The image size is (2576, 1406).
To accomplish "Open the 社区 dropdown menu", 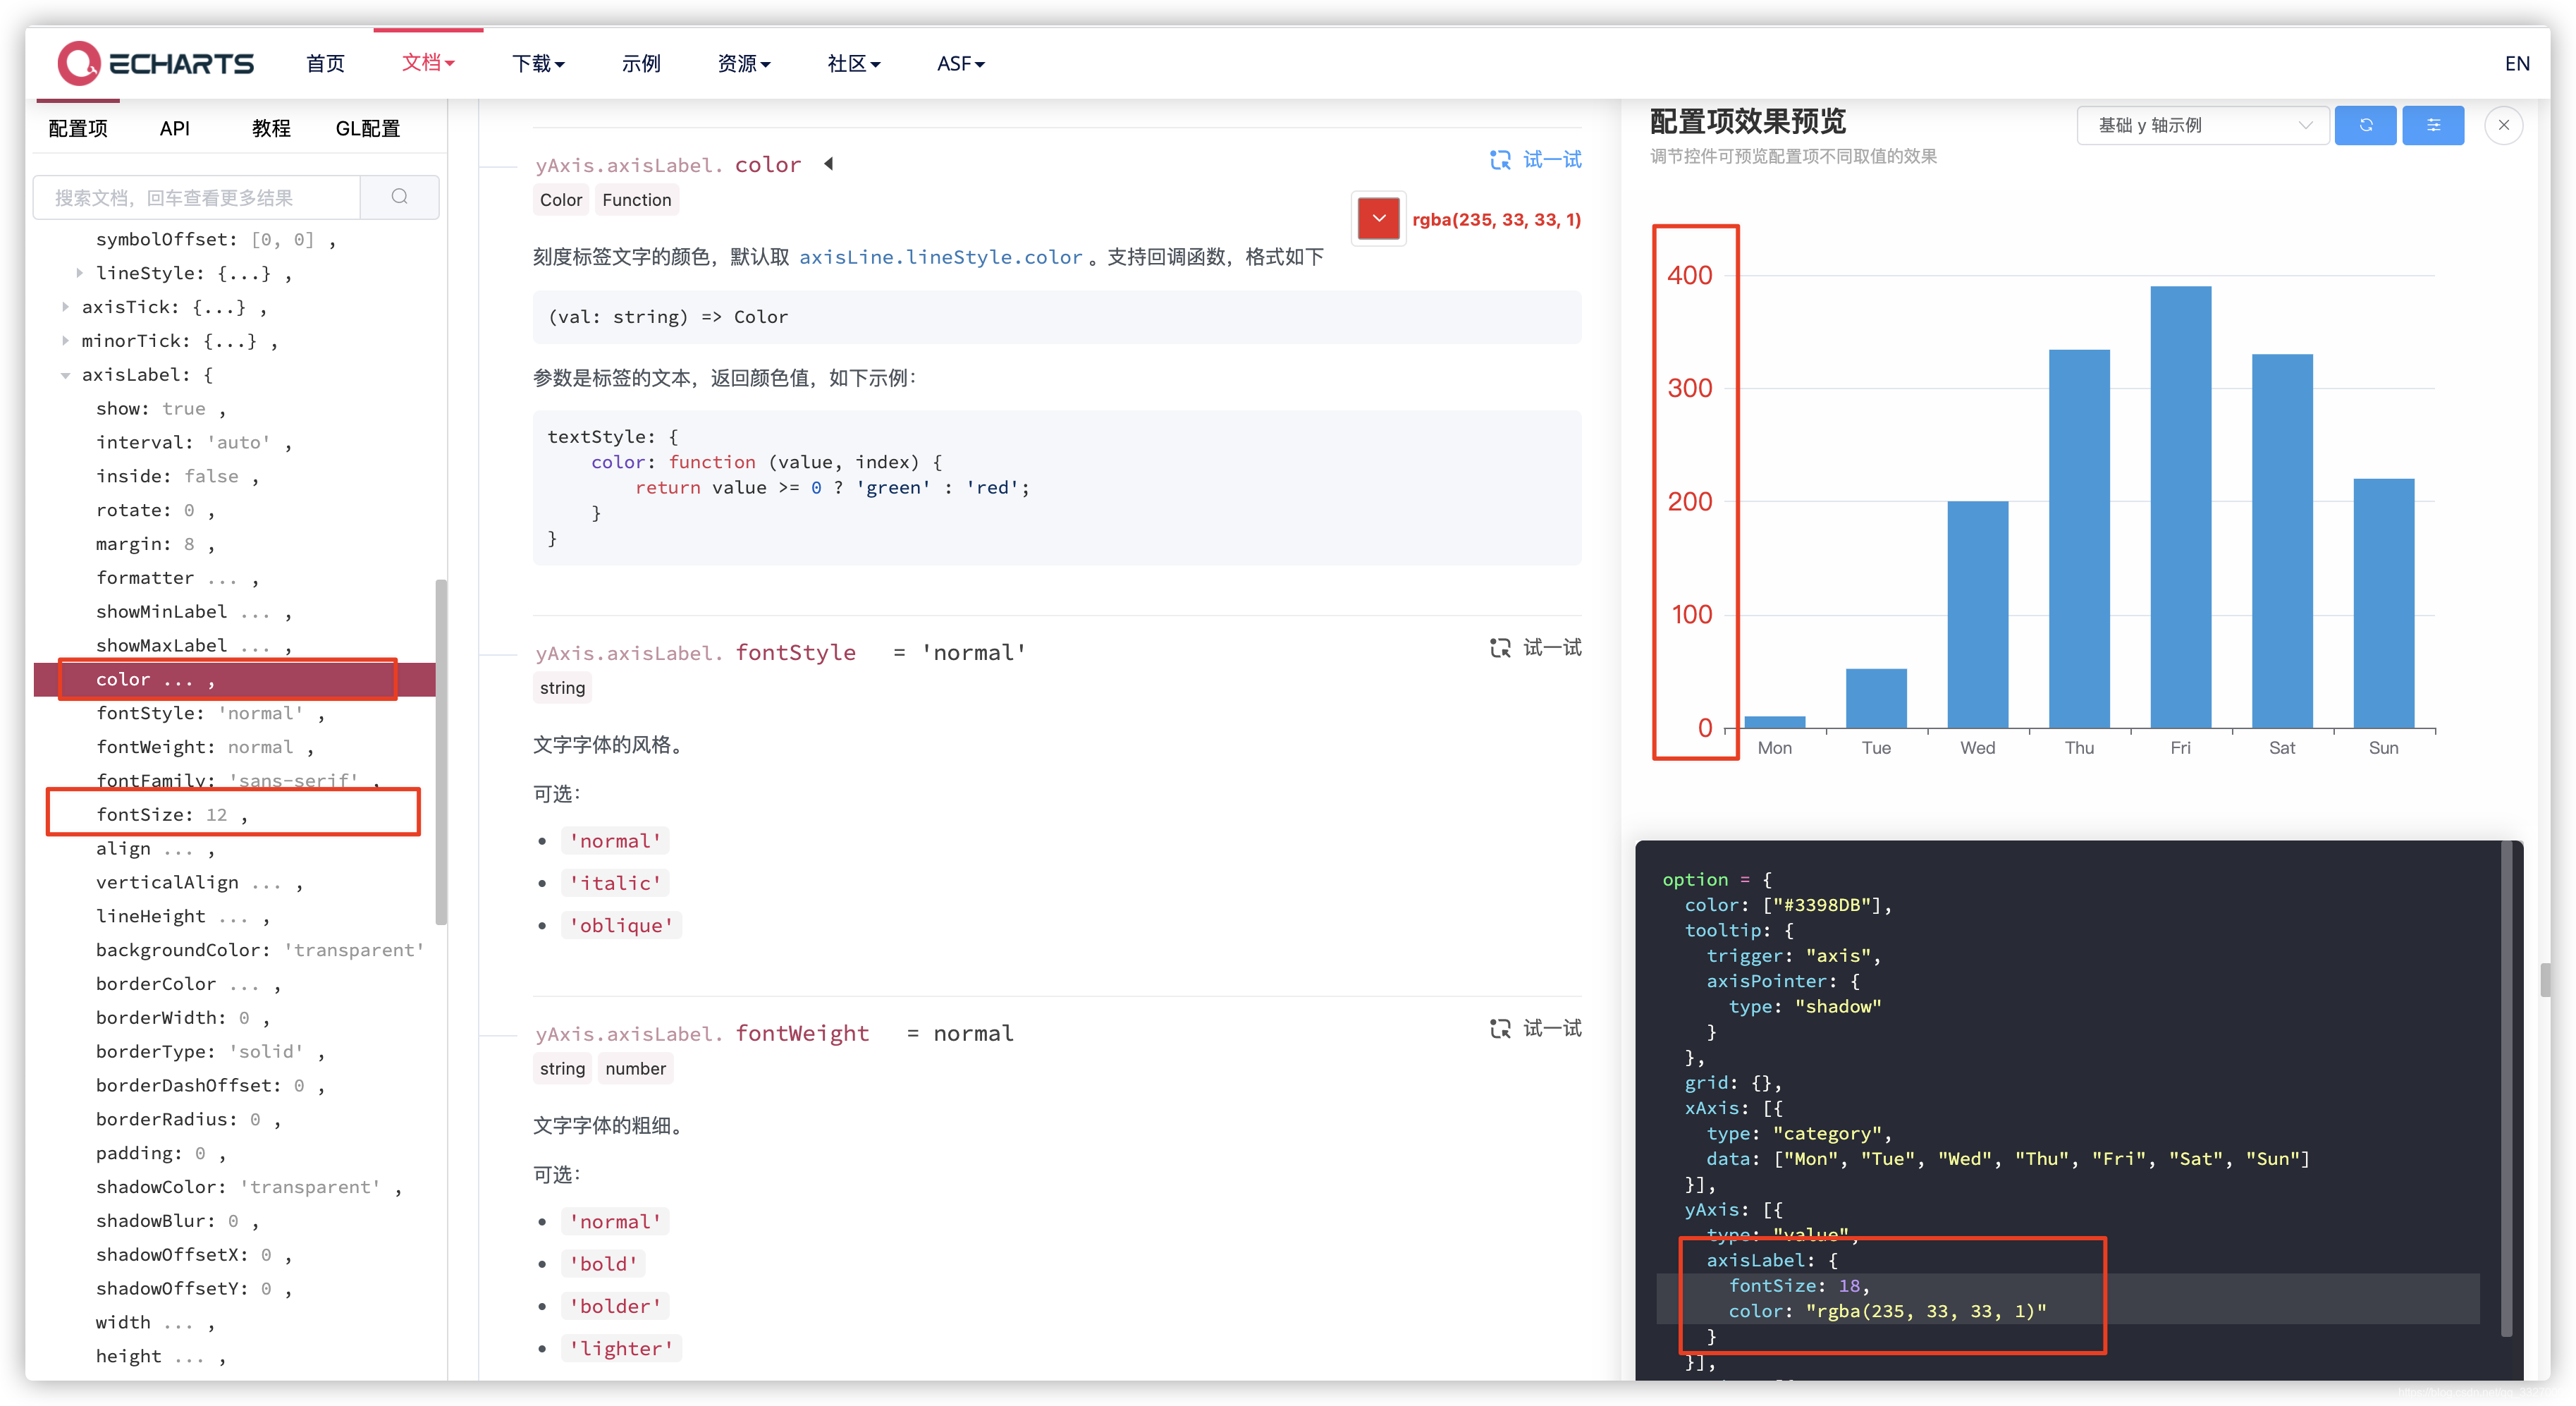I will click(x=854, y=64).
